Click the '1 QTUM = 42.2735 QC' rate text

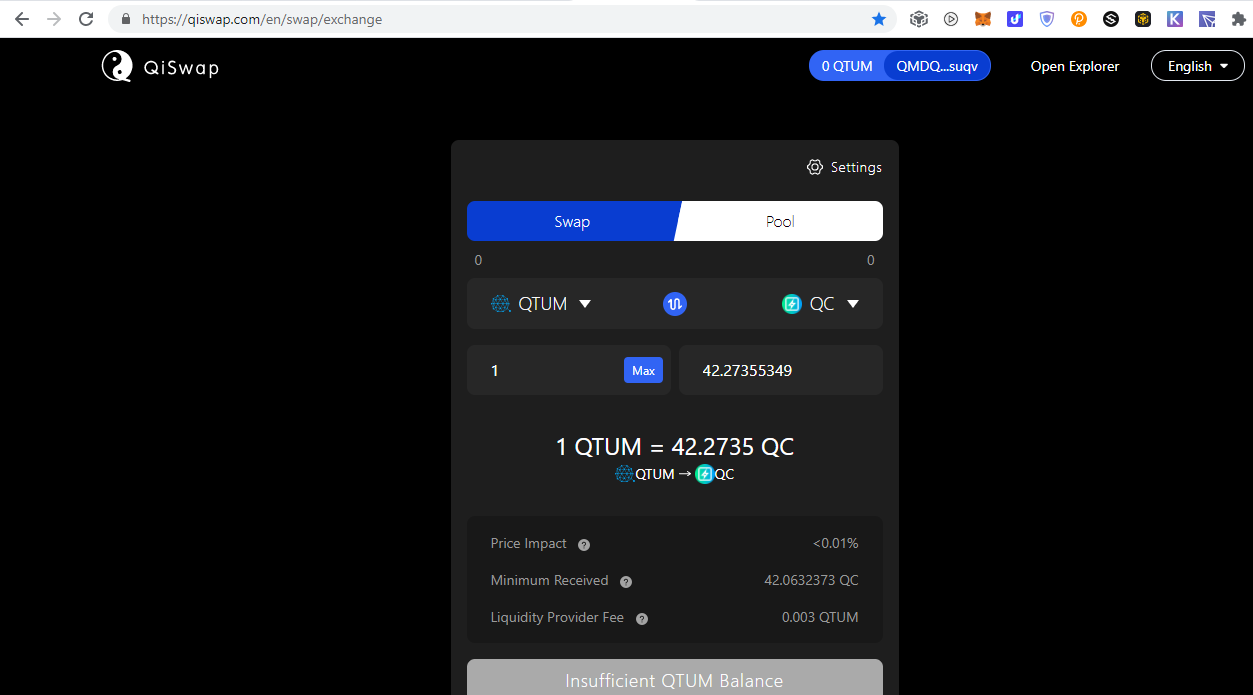[x=675, y=446]
